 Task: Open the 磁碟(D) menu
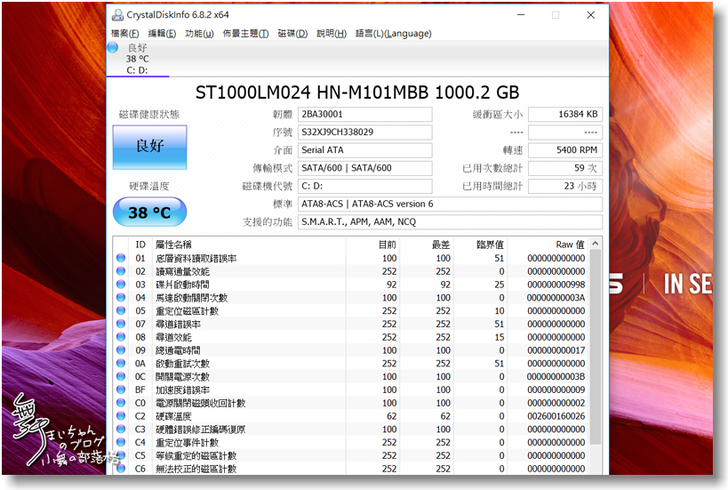[x=292, y=33]
